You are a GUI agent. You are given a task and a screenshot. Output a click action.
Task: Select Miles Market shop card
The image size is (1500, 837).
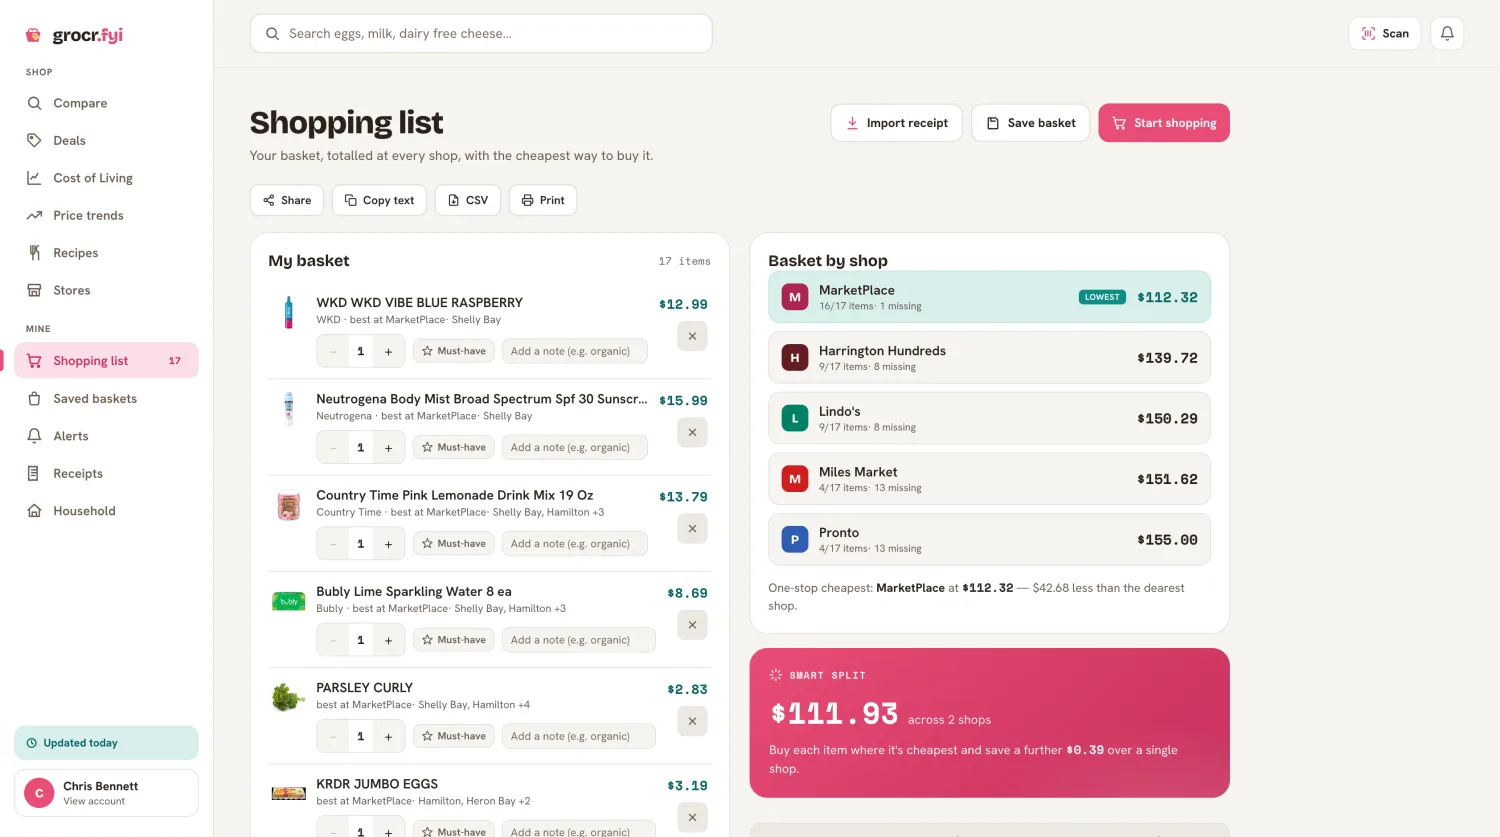989,479
